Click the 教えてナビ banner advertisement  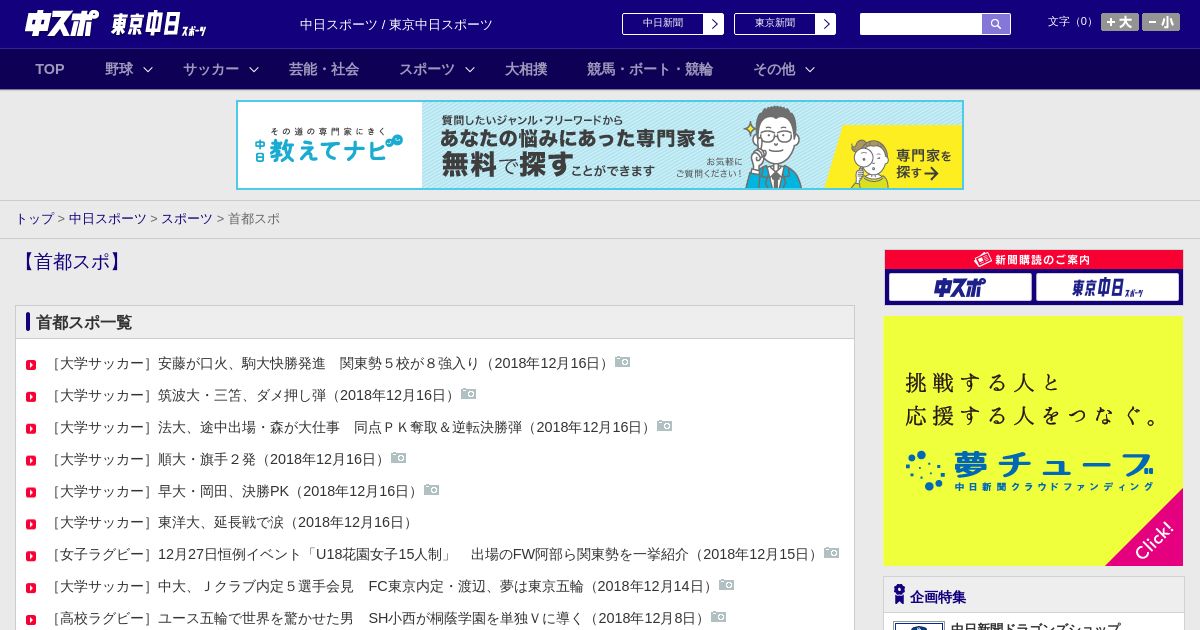[600, 145]
